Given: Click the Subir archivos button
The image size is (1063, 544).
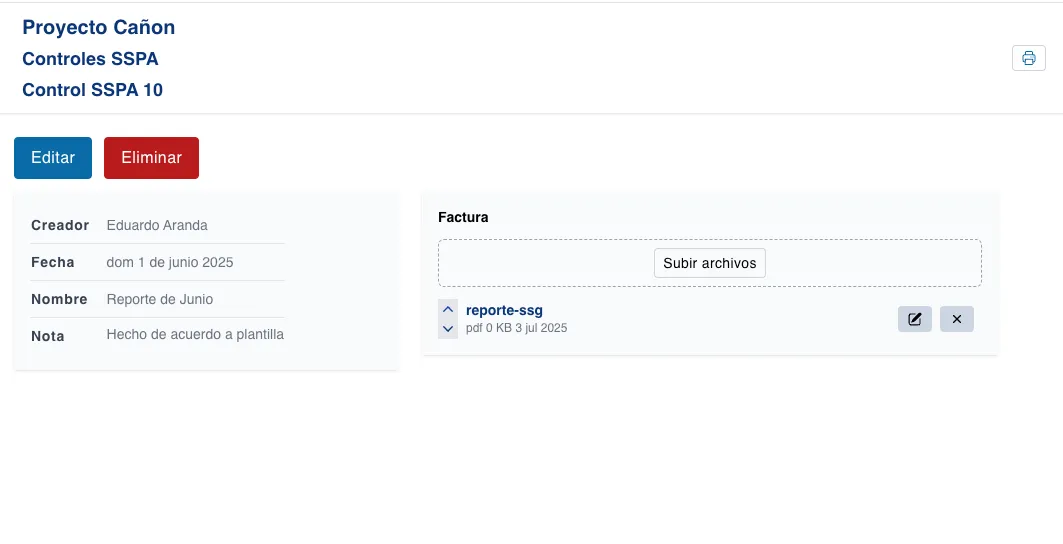Looking at the screenshot, I should (x=709, y=263).
